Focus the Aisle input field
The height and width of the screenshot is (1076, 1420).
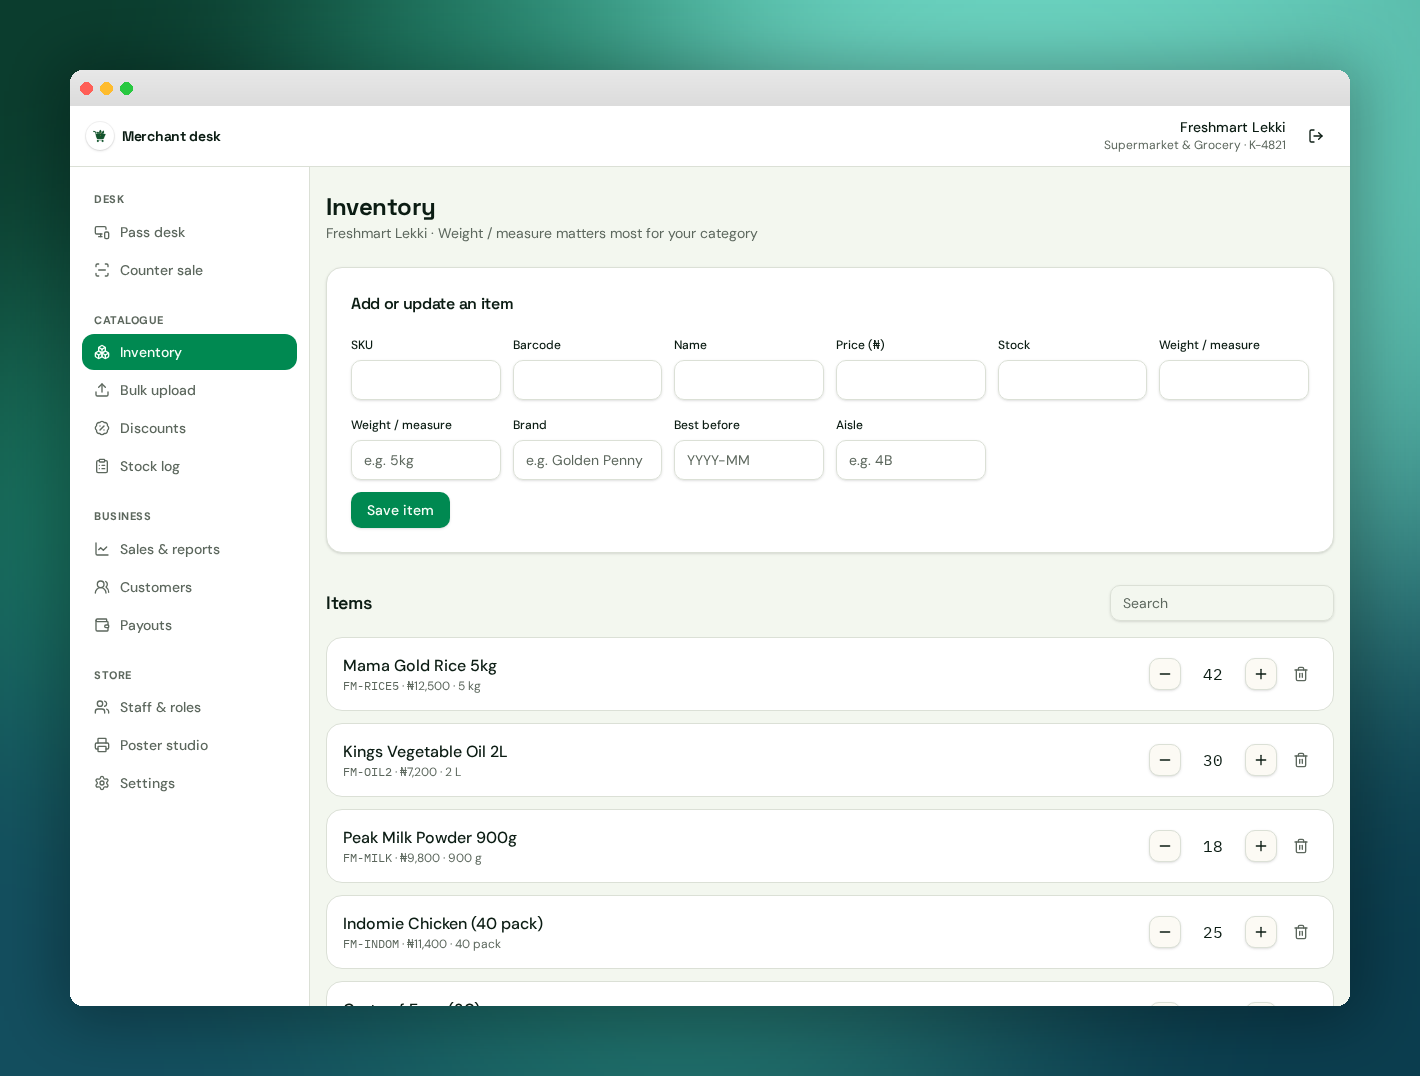coord(911,460)
